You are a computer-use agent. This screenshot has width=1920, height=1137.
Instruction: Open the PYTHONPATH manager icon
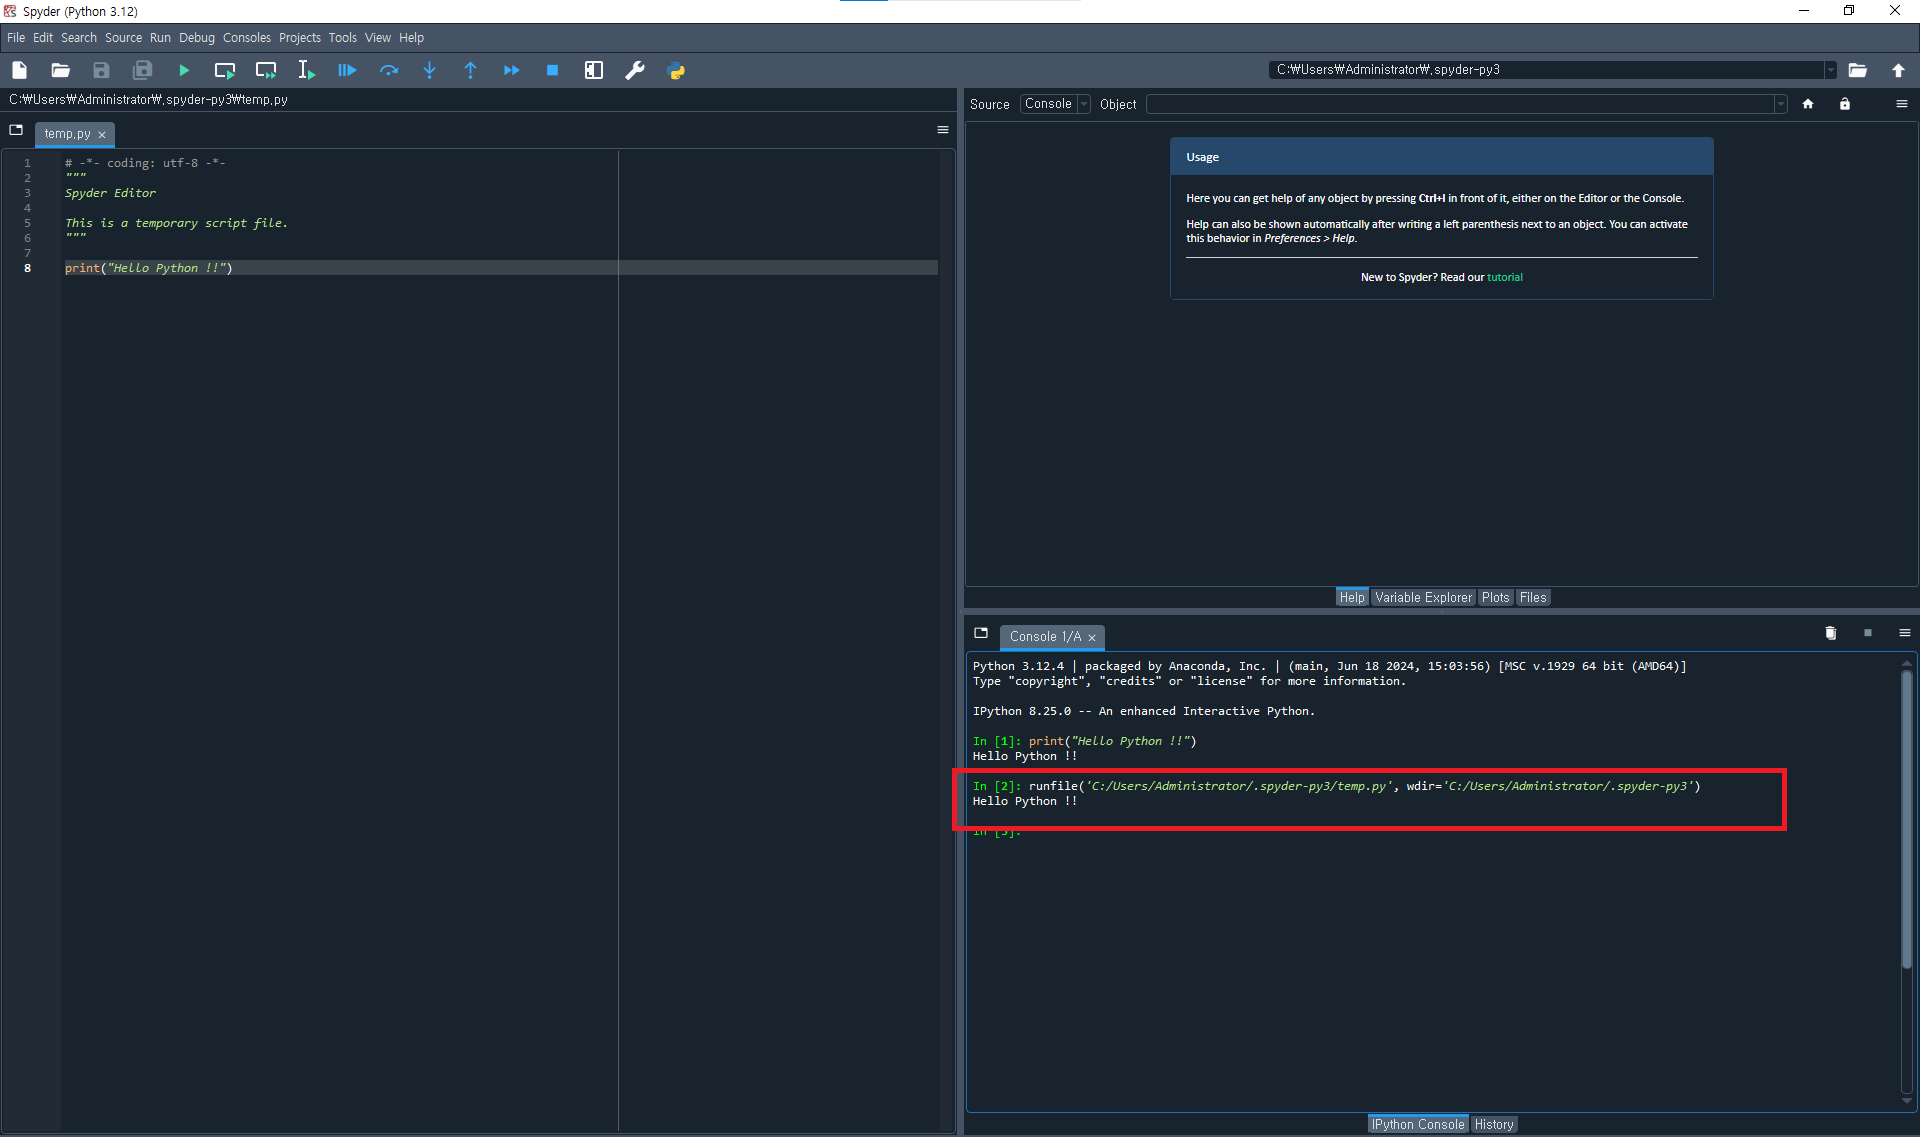pos(676,70)
